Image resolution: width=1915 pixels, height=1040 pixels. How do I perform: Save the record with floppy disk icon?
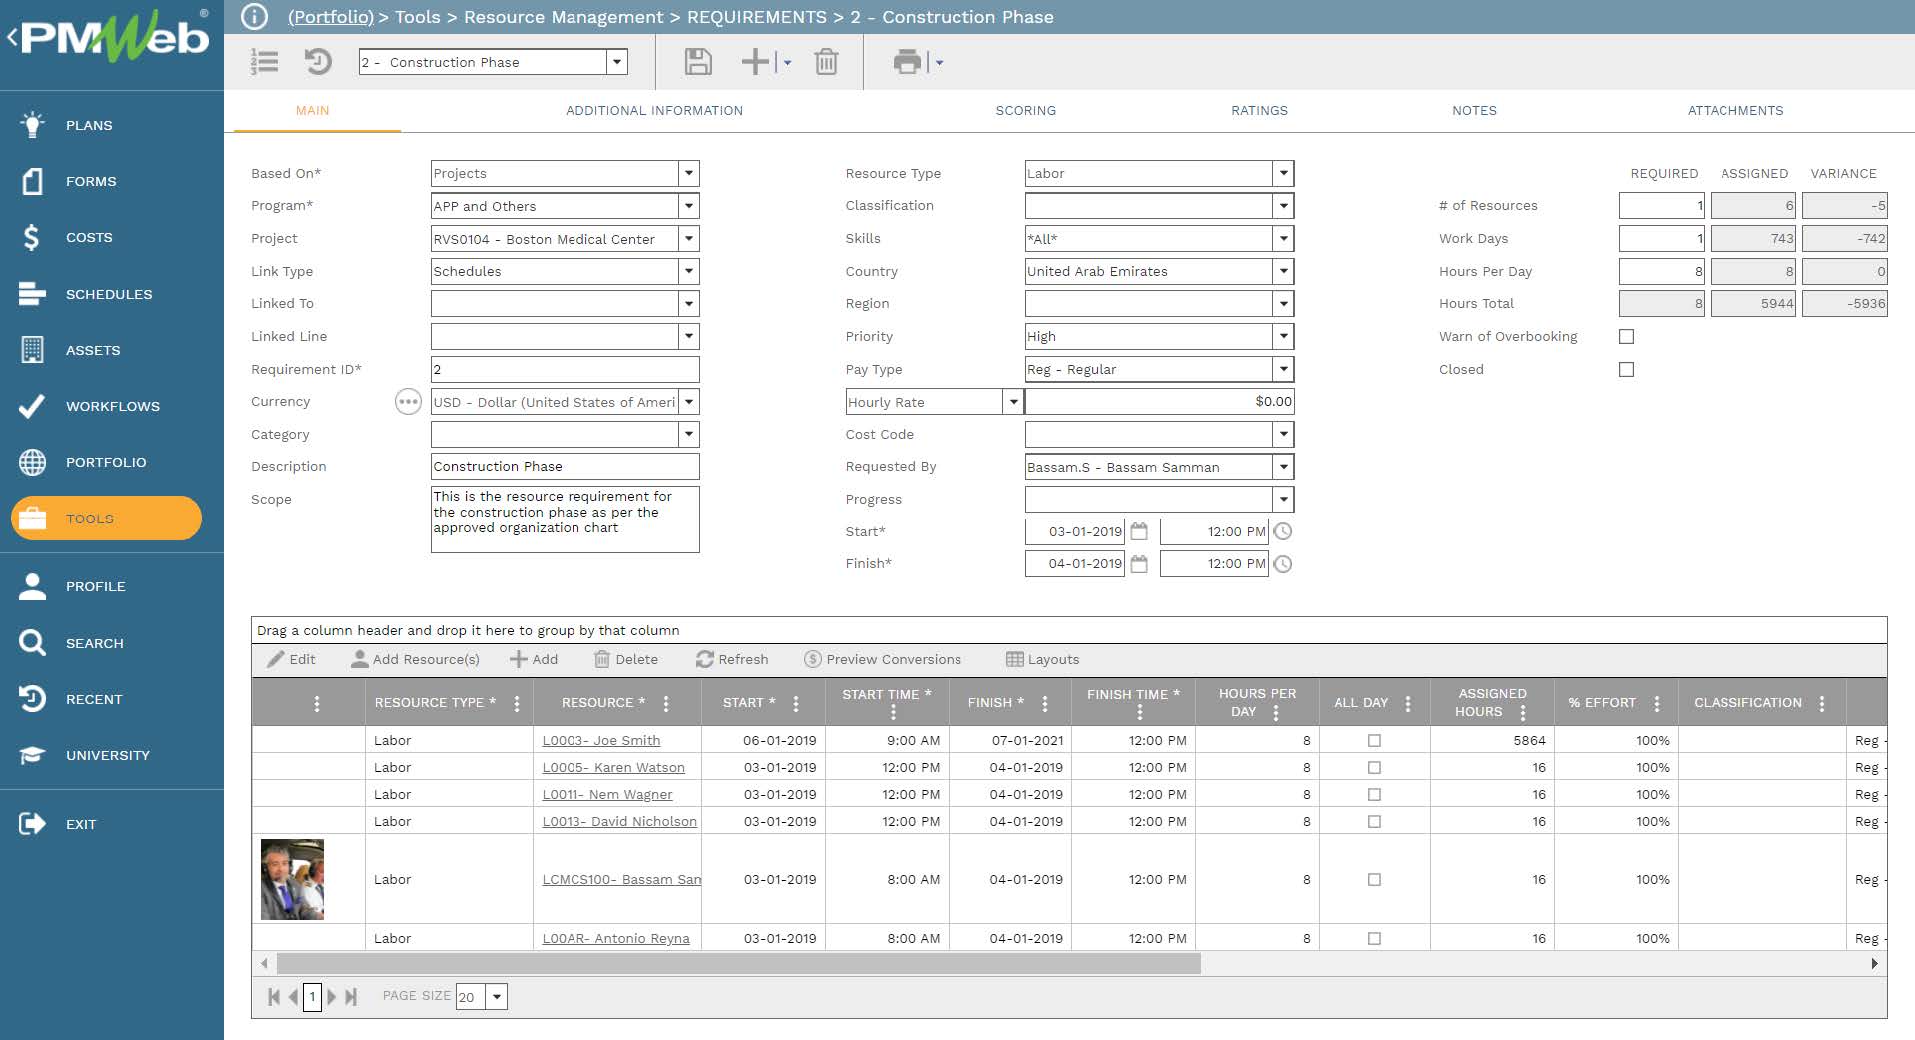698,62
